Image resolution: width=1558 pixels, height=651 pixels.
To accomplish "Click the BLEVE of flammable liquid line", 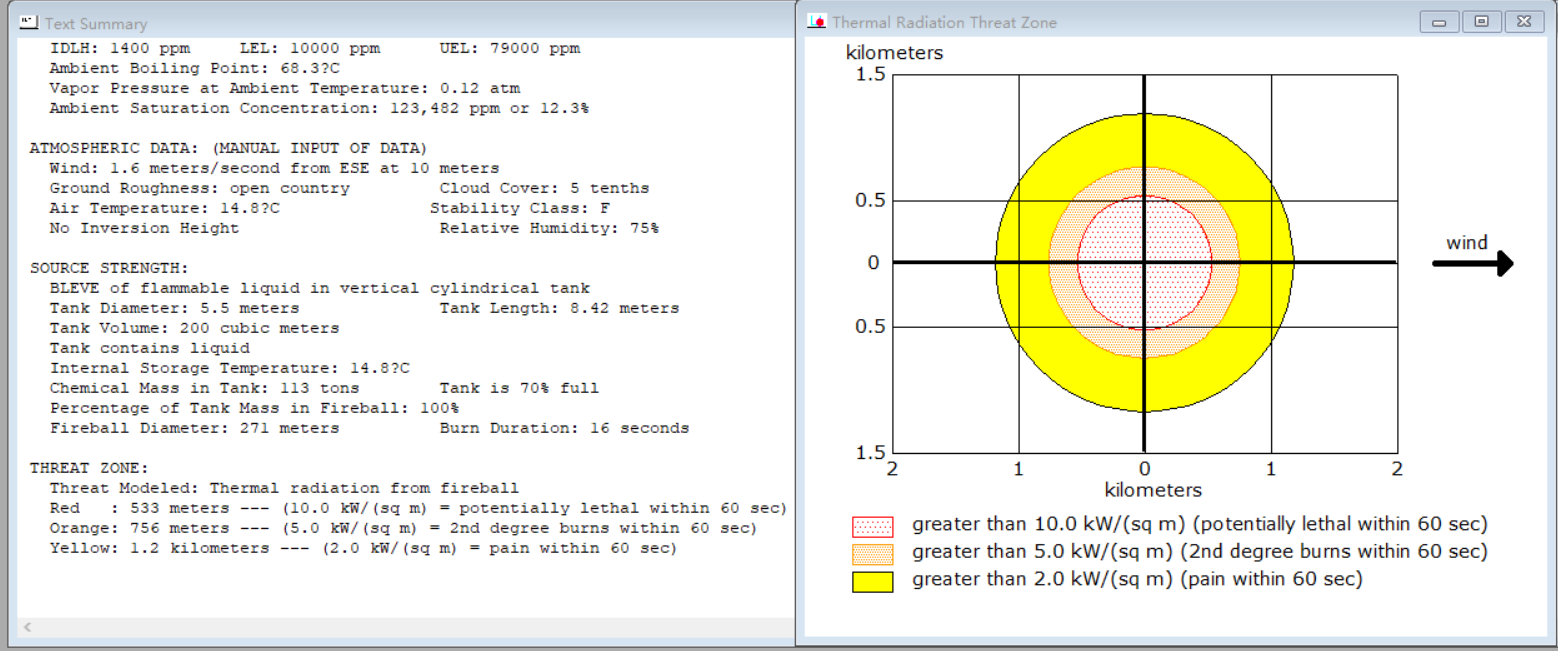I will pyautogui.click(x=320, y=288).
